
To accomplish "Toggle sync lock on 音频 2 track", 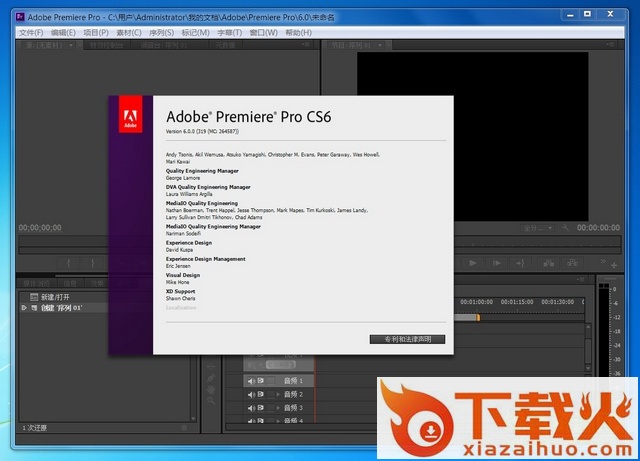I will [x=260, y=394].
